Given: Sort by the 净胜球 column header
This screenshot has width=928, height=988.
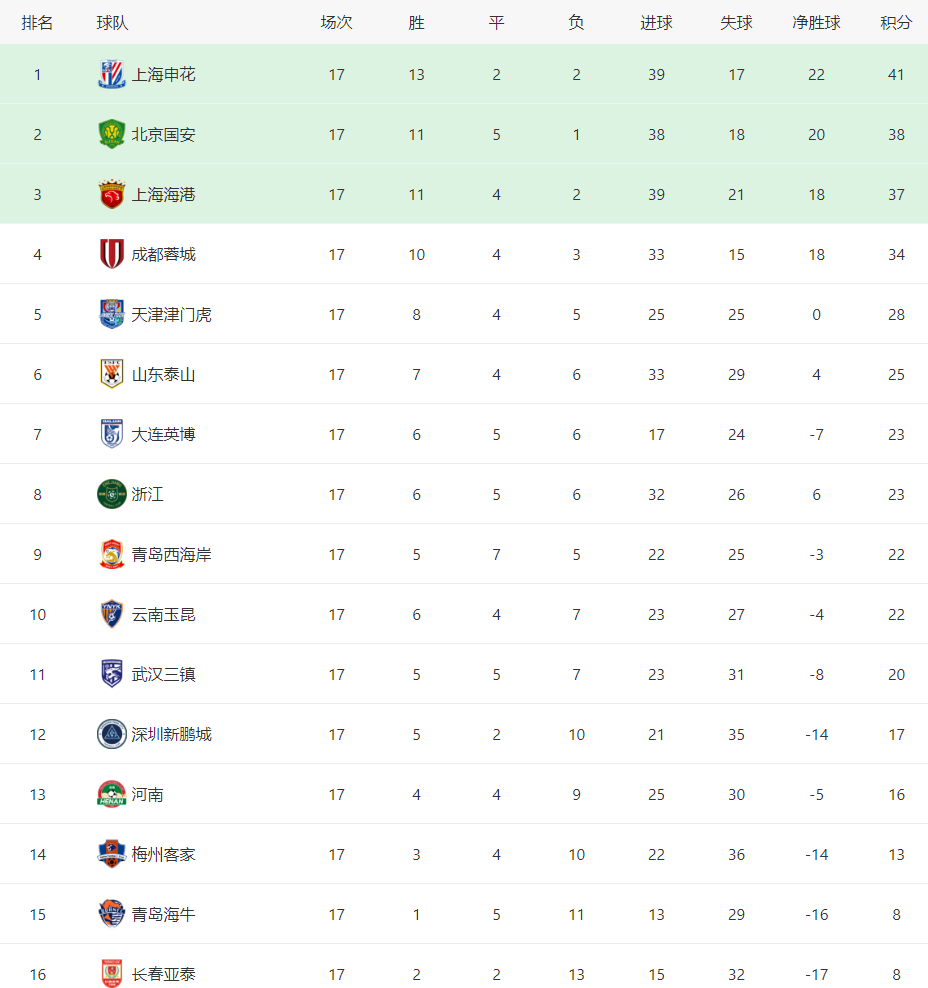Looking at the screenshot, I should 816,23.
